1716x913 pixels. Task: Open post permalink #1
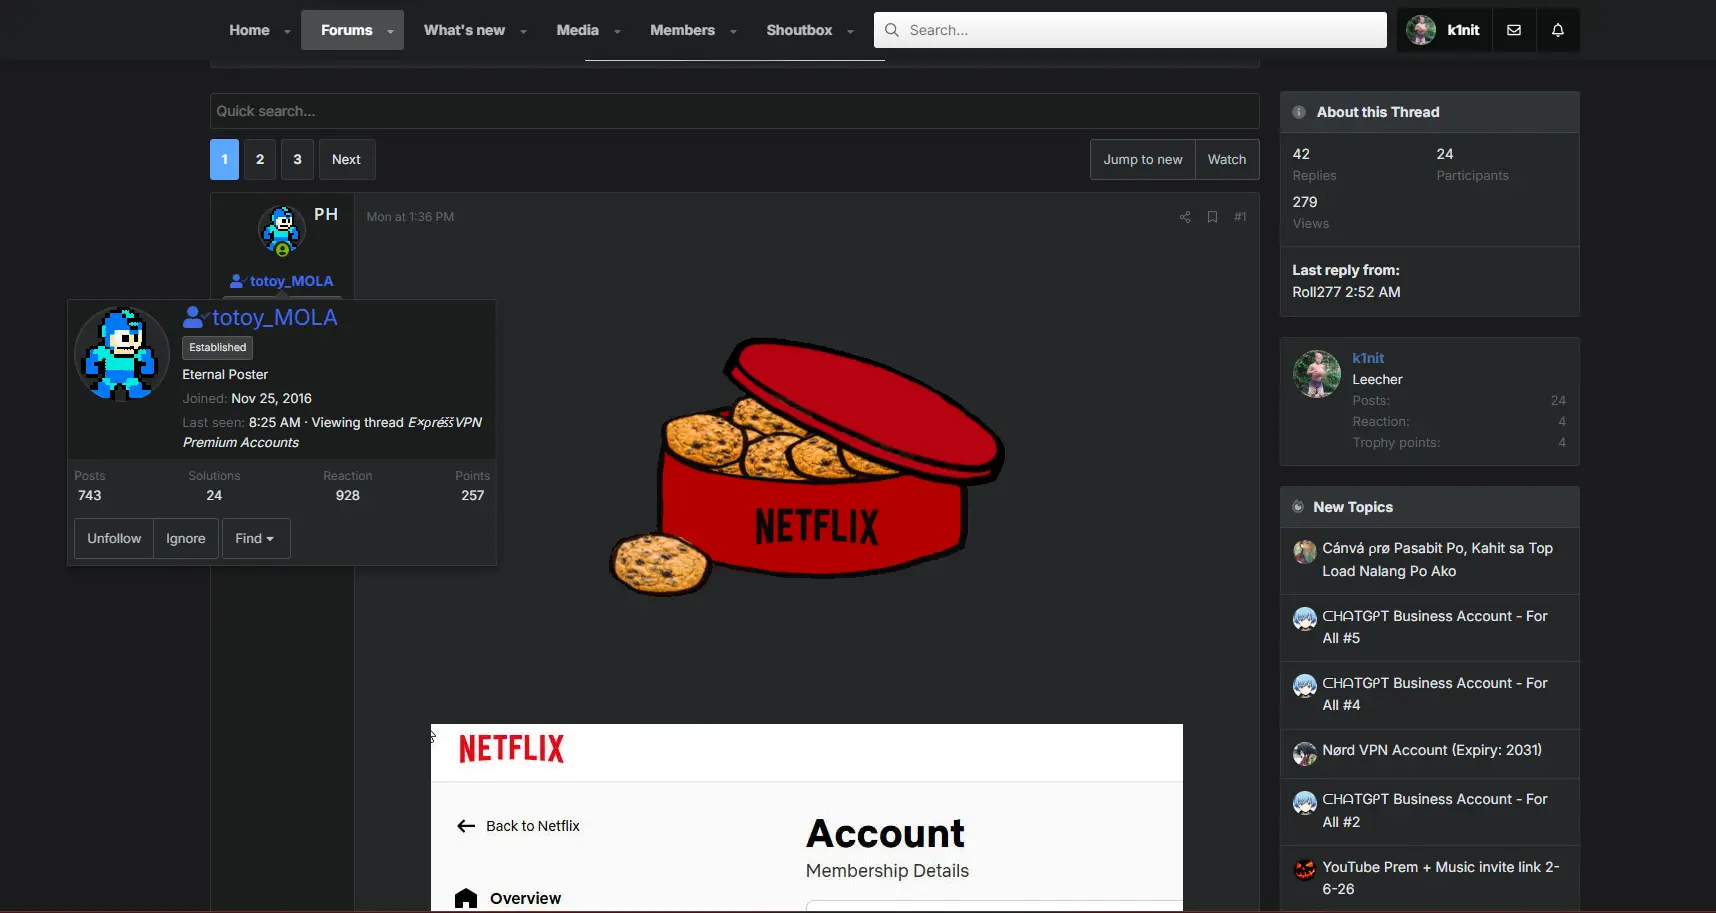tap(1240, 217)
